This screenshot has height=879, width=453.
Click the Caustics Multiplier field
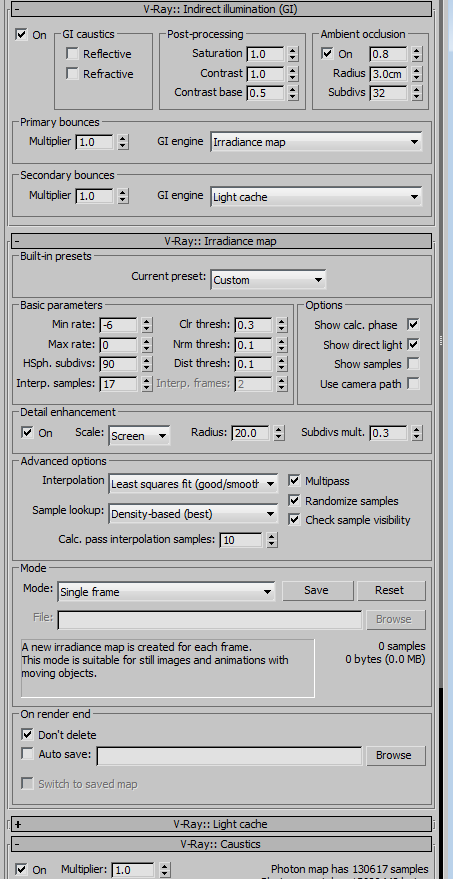(132, 870)
